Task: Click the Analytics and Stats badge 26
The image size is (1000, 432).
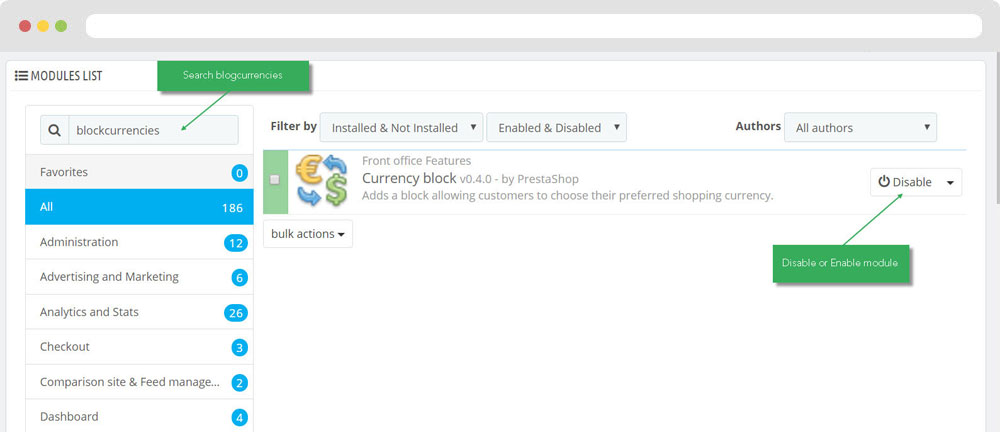Action: [236, 313]
